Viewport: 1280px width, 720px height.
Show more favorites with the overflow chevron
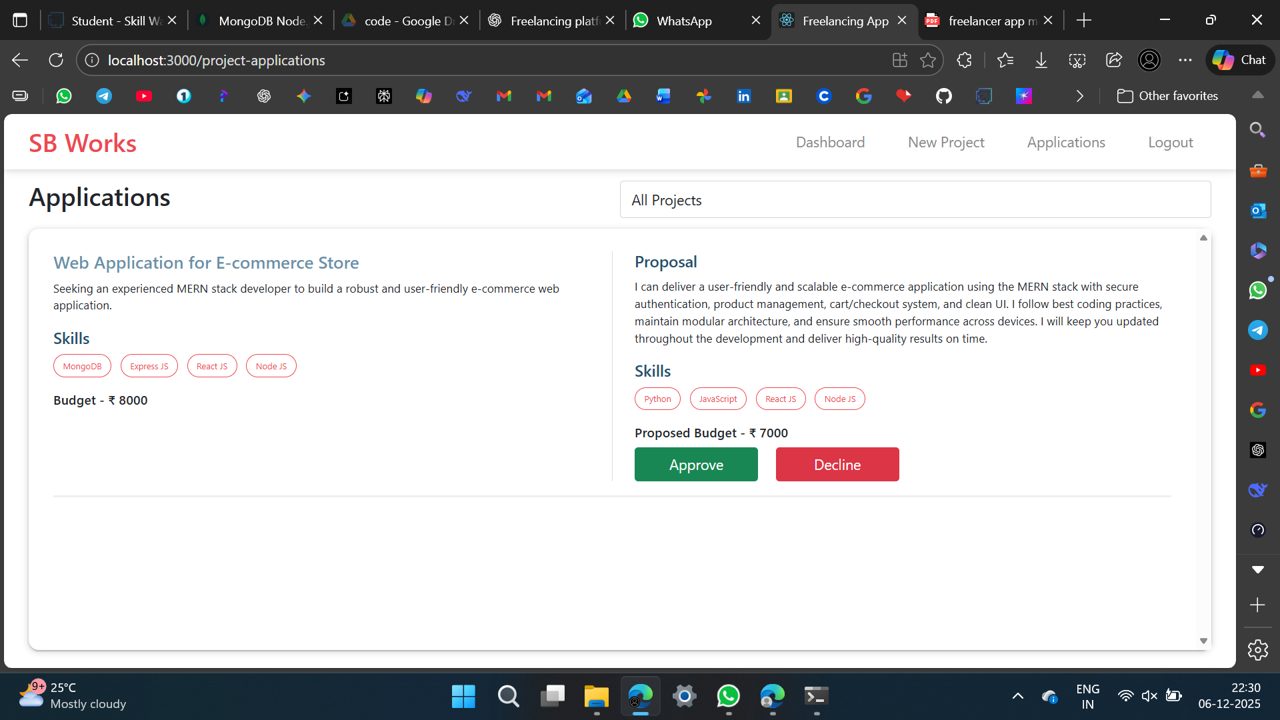(x=1079, y=96)
